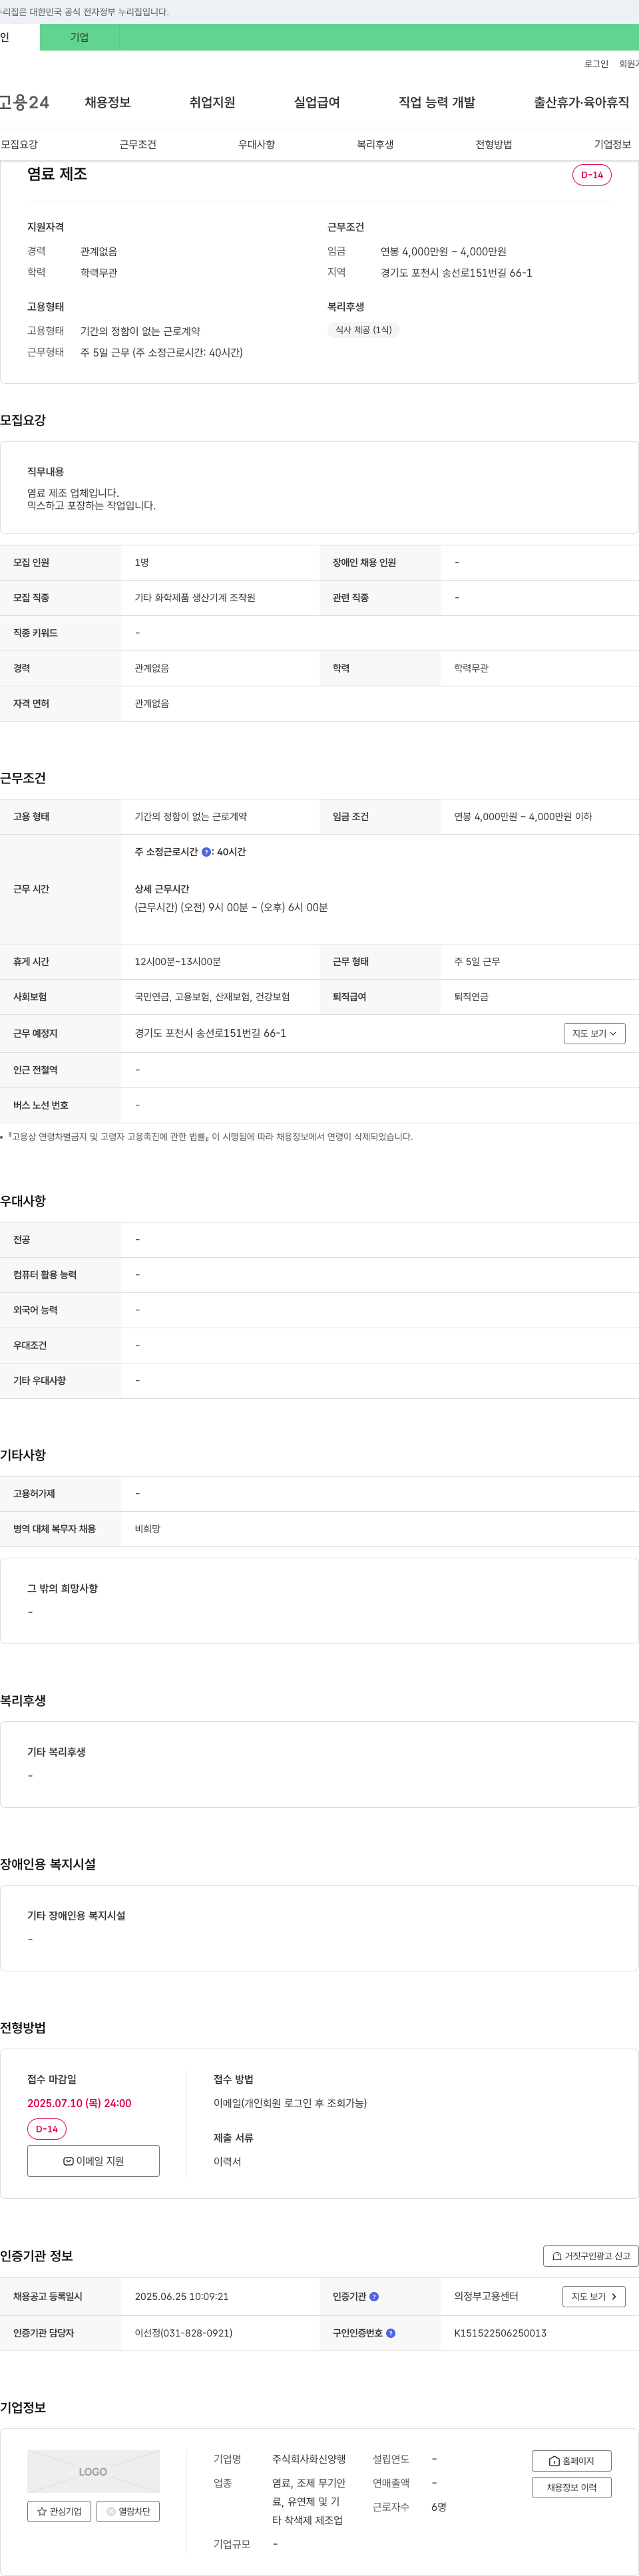Viewport: 639px width, 2576px height.
Task: Click the D-14 badge under 접수 마감일
Action: pyautogui.click(x=47, y=2129)
